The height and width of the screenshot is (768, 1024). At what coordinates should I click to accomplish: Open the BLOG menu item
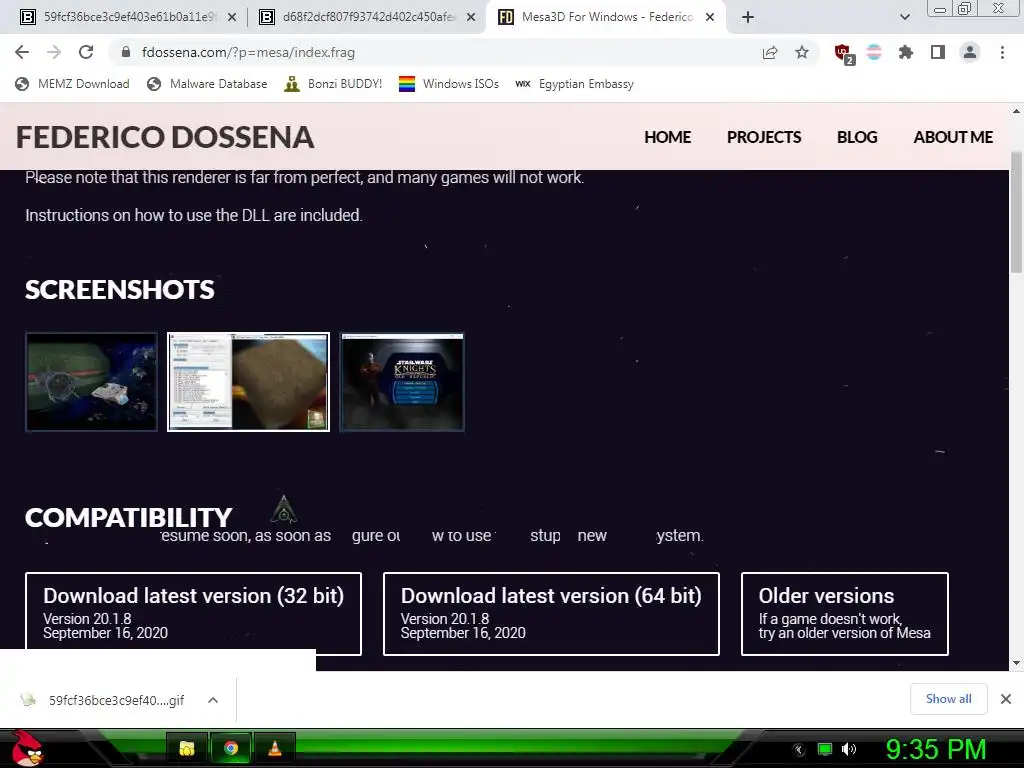(x=857, y=137)
